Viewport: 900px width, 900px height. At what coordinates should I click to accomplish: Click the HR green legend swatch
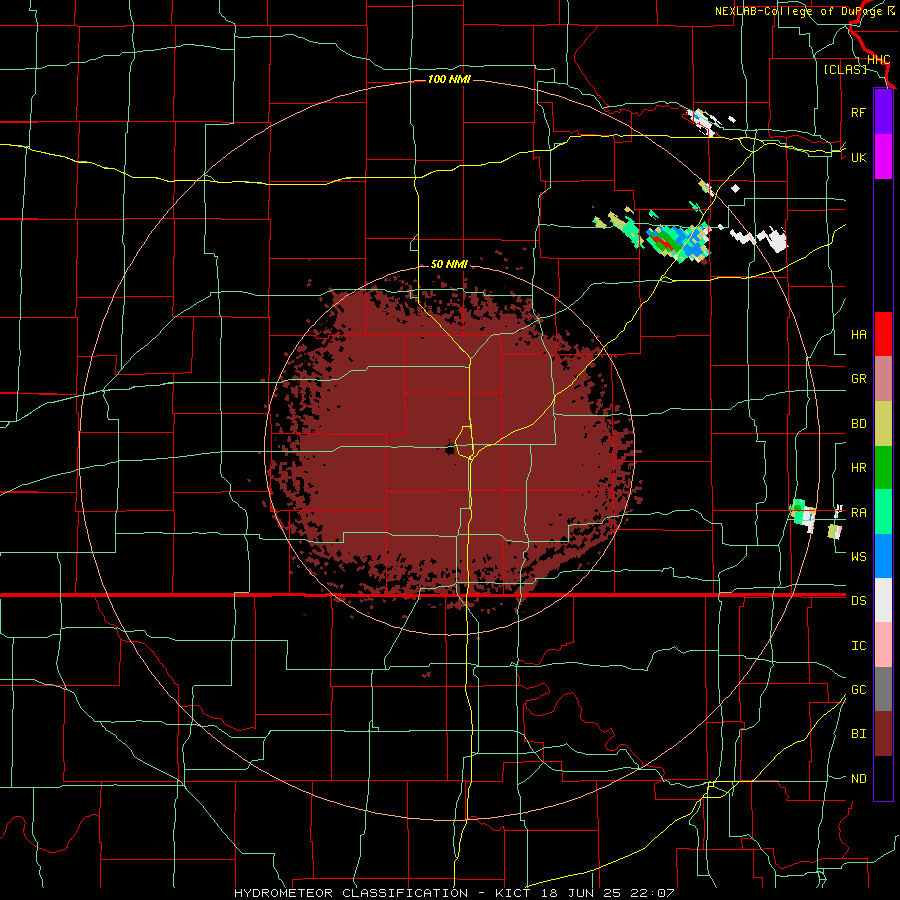pyautogui.click(x=883, y=468)
